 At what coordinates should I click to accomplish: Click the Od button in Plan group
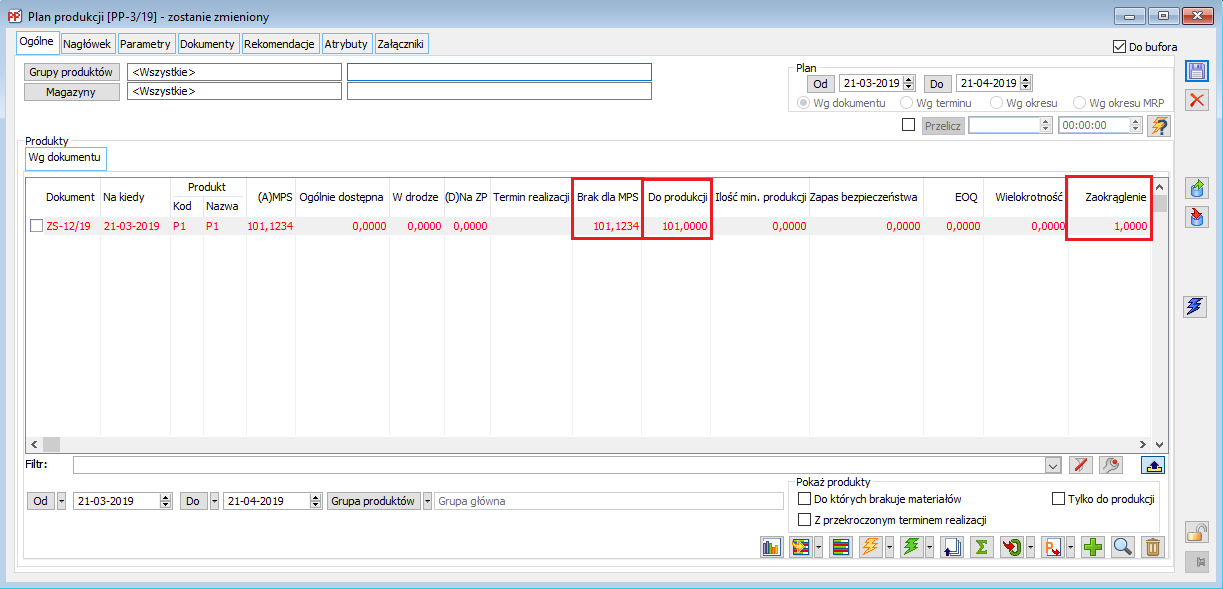click(820, 84)
